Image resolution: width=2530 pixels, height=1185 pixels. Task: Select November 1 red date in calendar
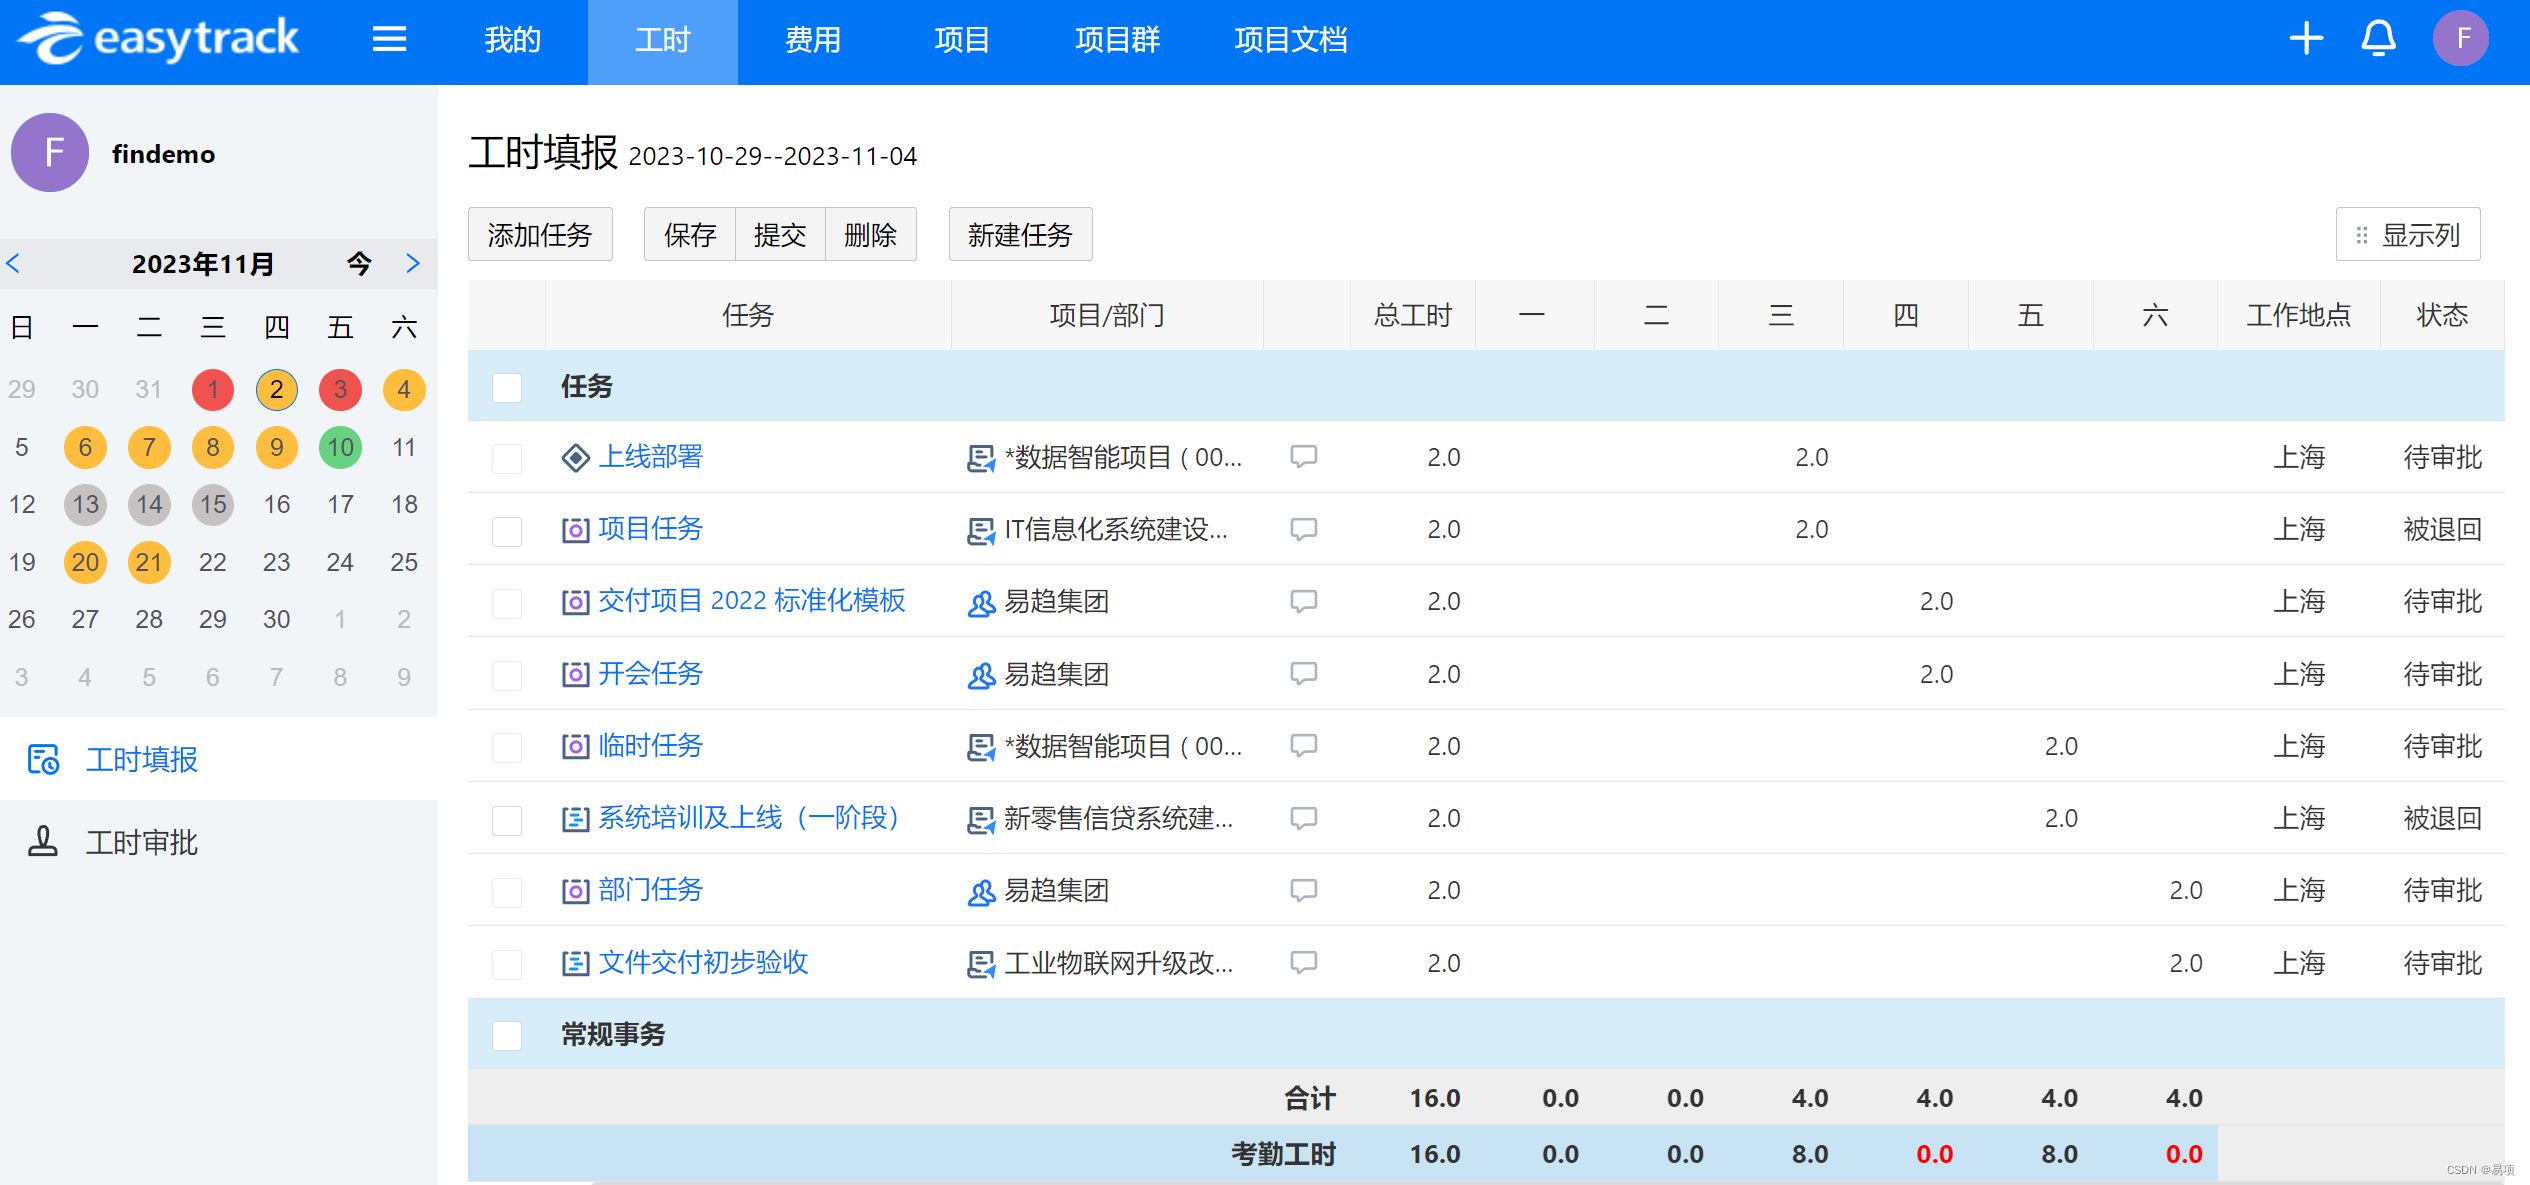(x=213, y=390)
